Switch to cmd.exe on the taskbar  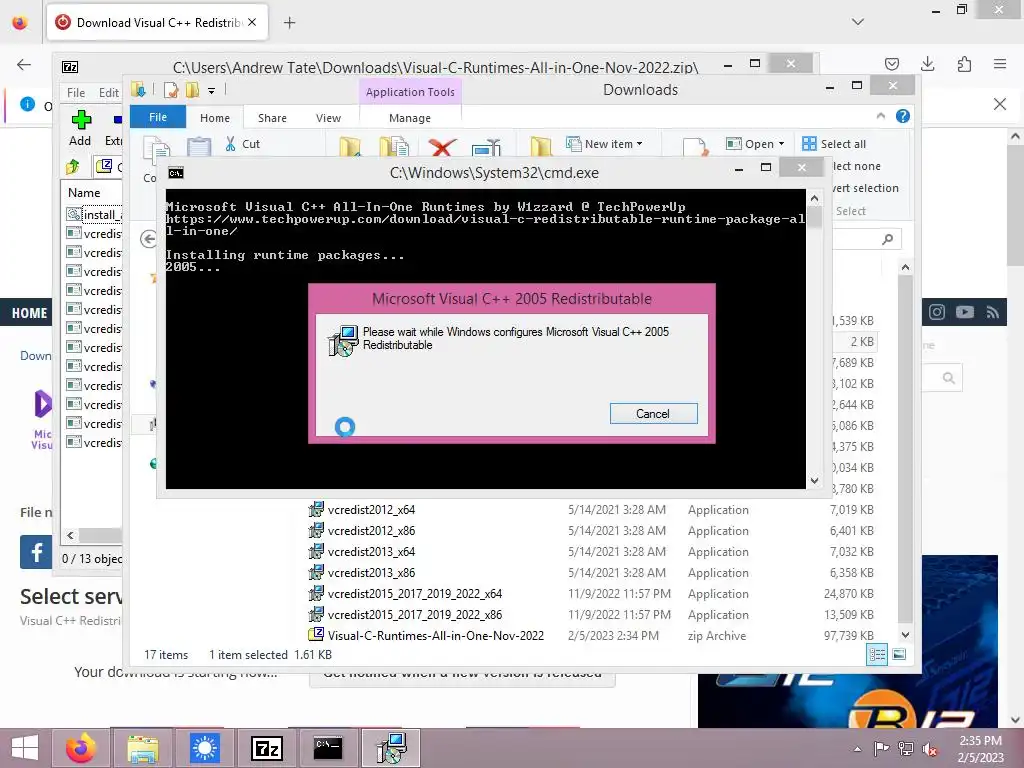(x=328, y=748)
